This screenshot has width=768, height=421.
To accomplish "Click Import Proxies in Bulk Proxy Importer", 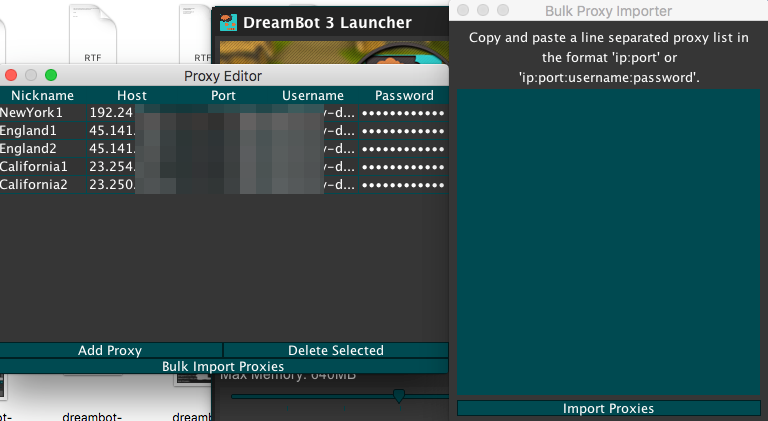I will (x=608, y=408).
